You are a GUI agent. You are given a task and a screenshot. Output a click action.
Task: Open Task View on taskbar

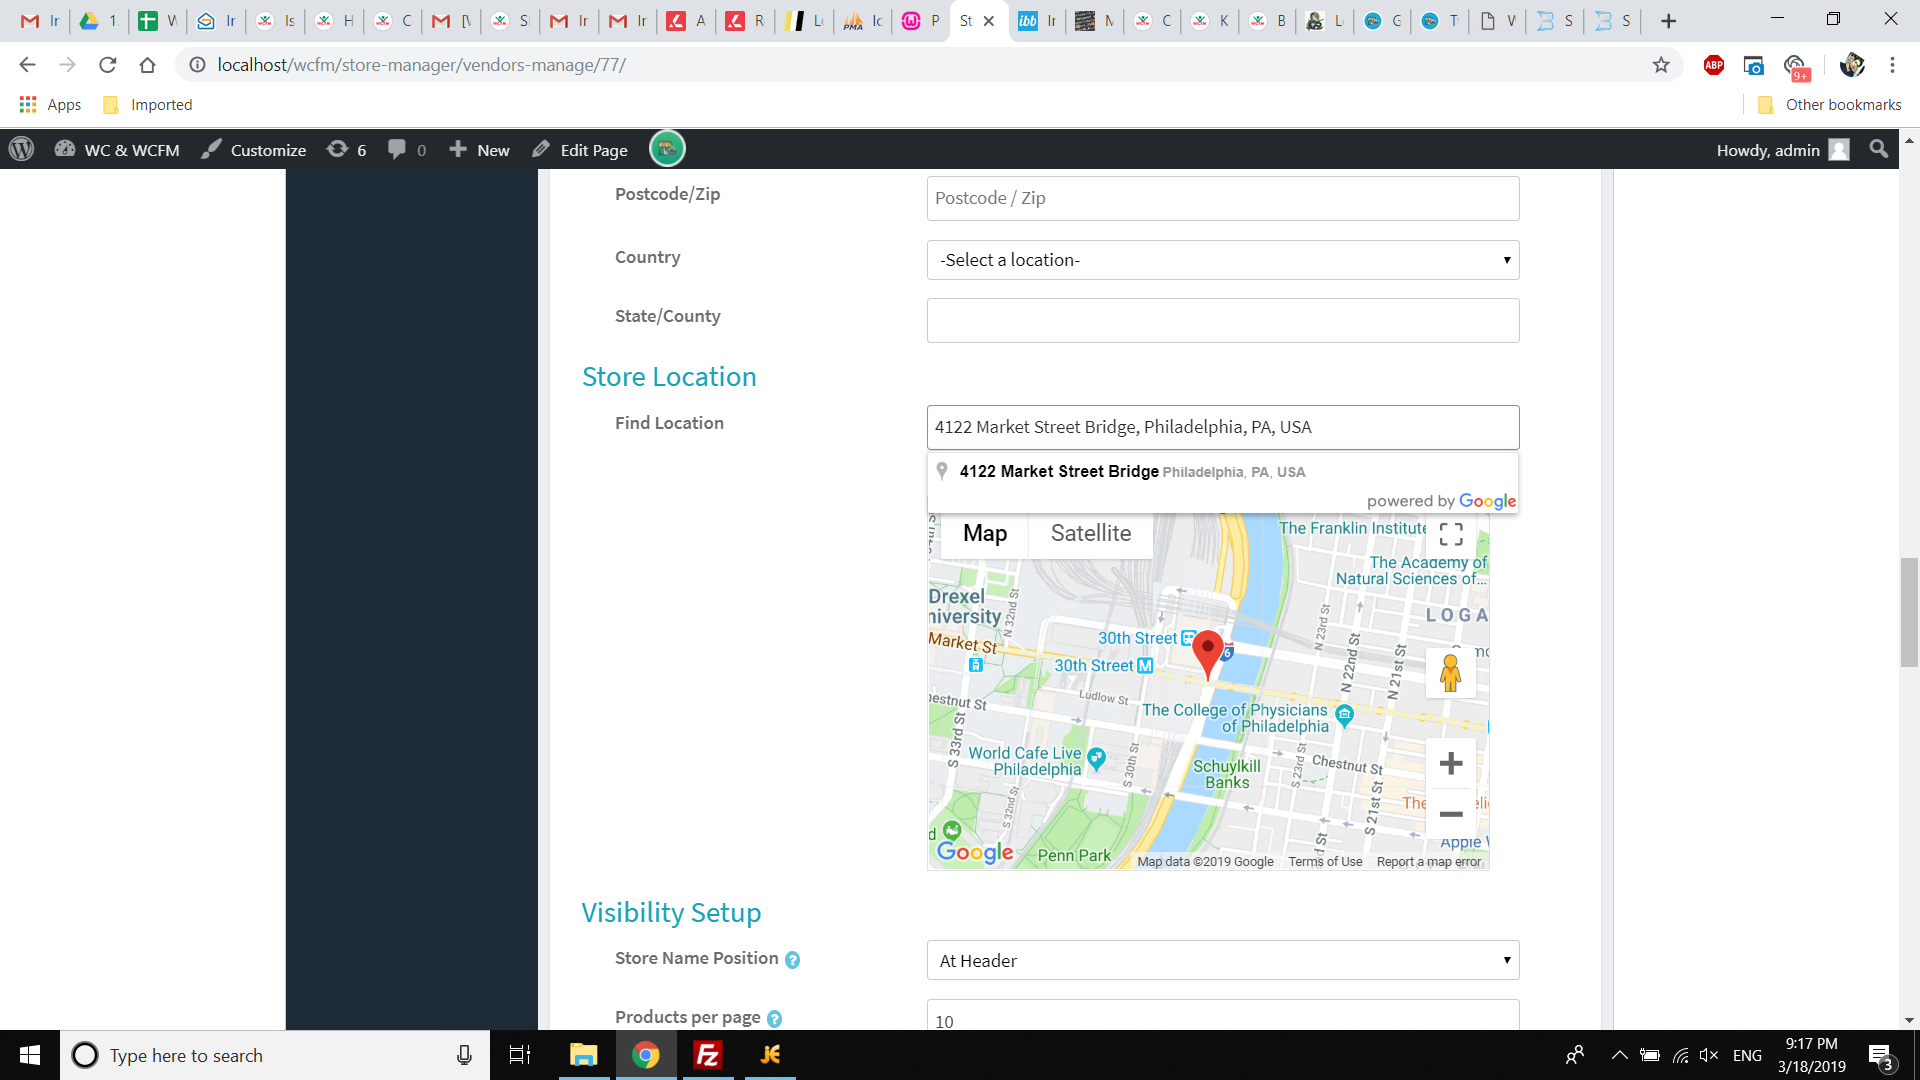coord(520,1055)
